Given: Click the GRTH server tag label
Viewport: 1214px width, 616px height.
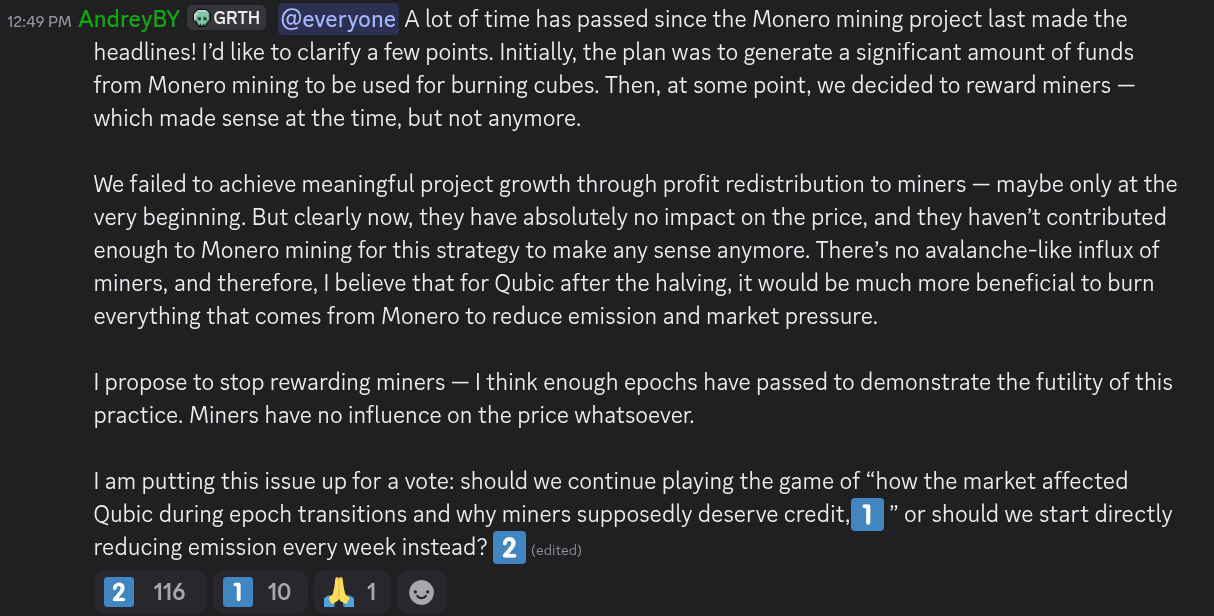Looking at the screenshot, I should point(237,18).
